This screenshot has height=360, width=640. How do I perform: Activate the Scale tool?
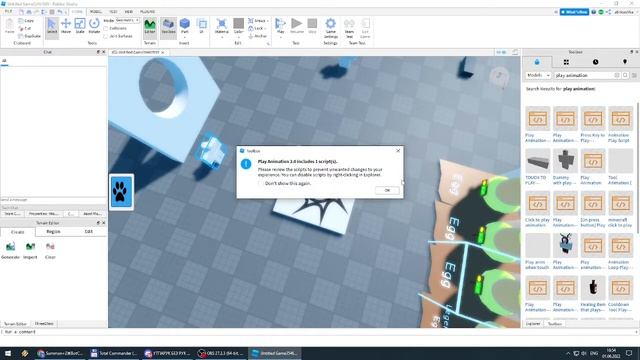click(x=80, y=27)
